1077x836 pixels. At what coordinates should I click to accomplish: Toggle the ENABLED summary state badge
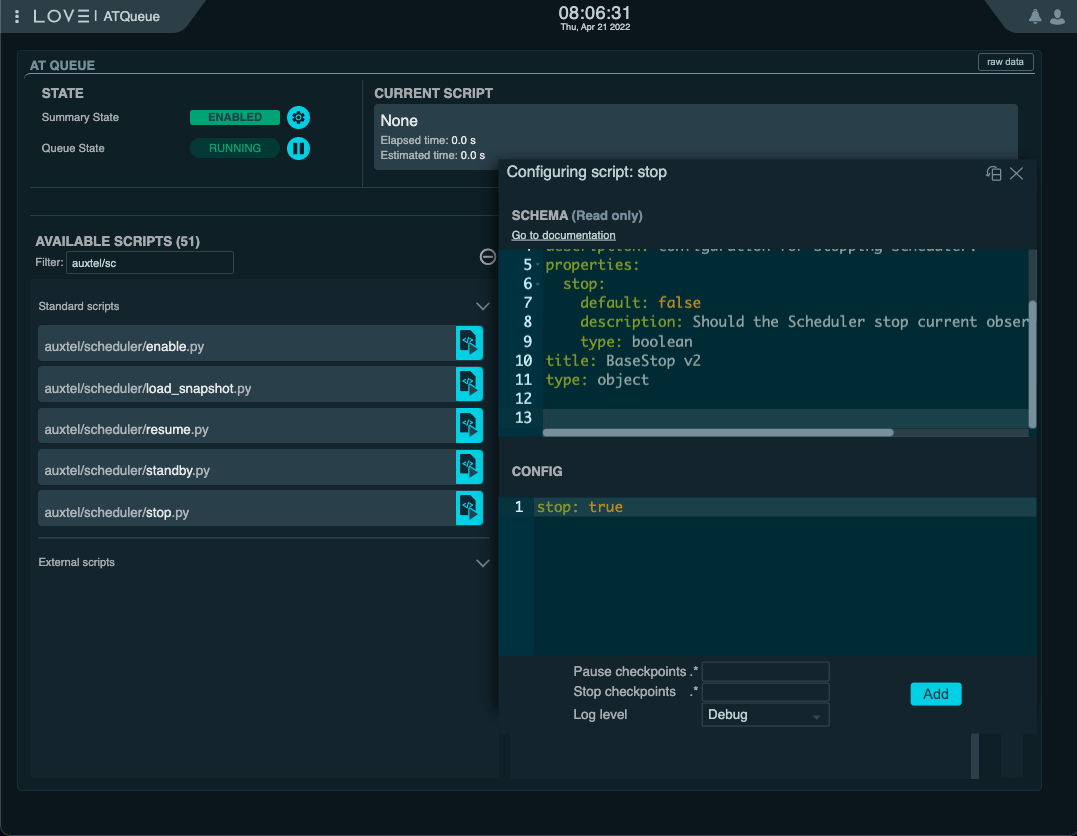[x=234, y=117]
